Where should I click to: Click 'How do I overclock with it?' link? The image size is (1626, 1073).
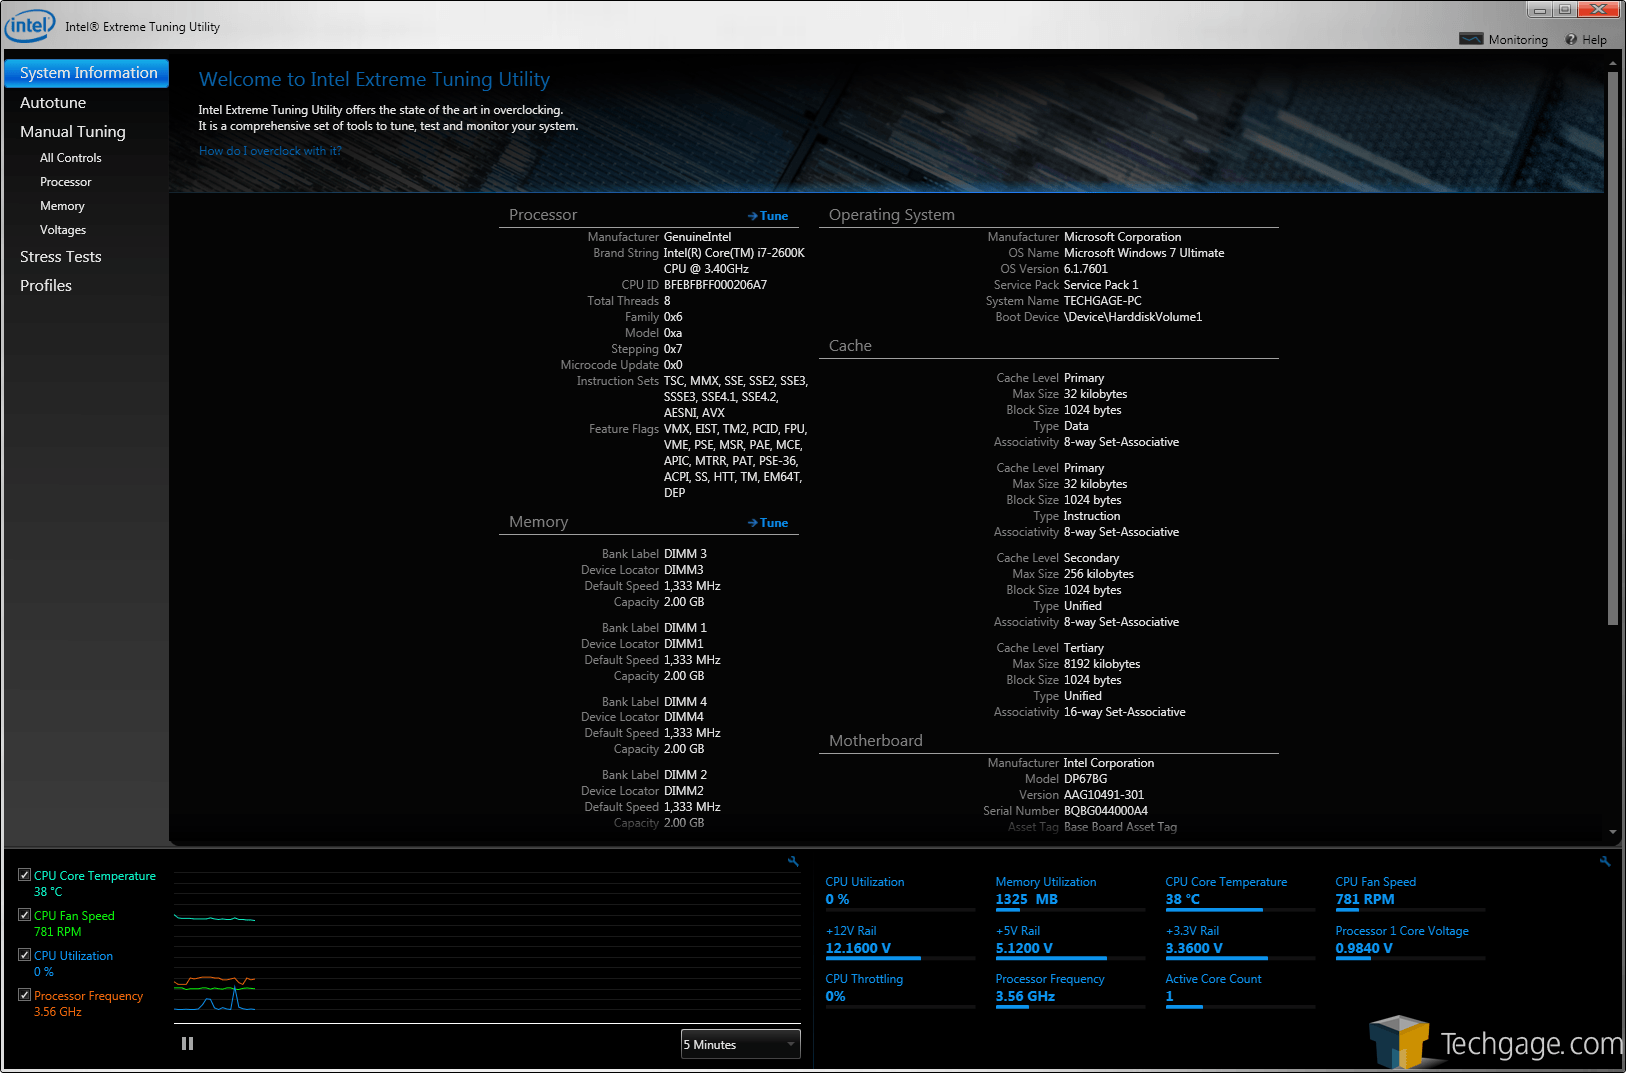pyautogui.click(x=270, y=151)
